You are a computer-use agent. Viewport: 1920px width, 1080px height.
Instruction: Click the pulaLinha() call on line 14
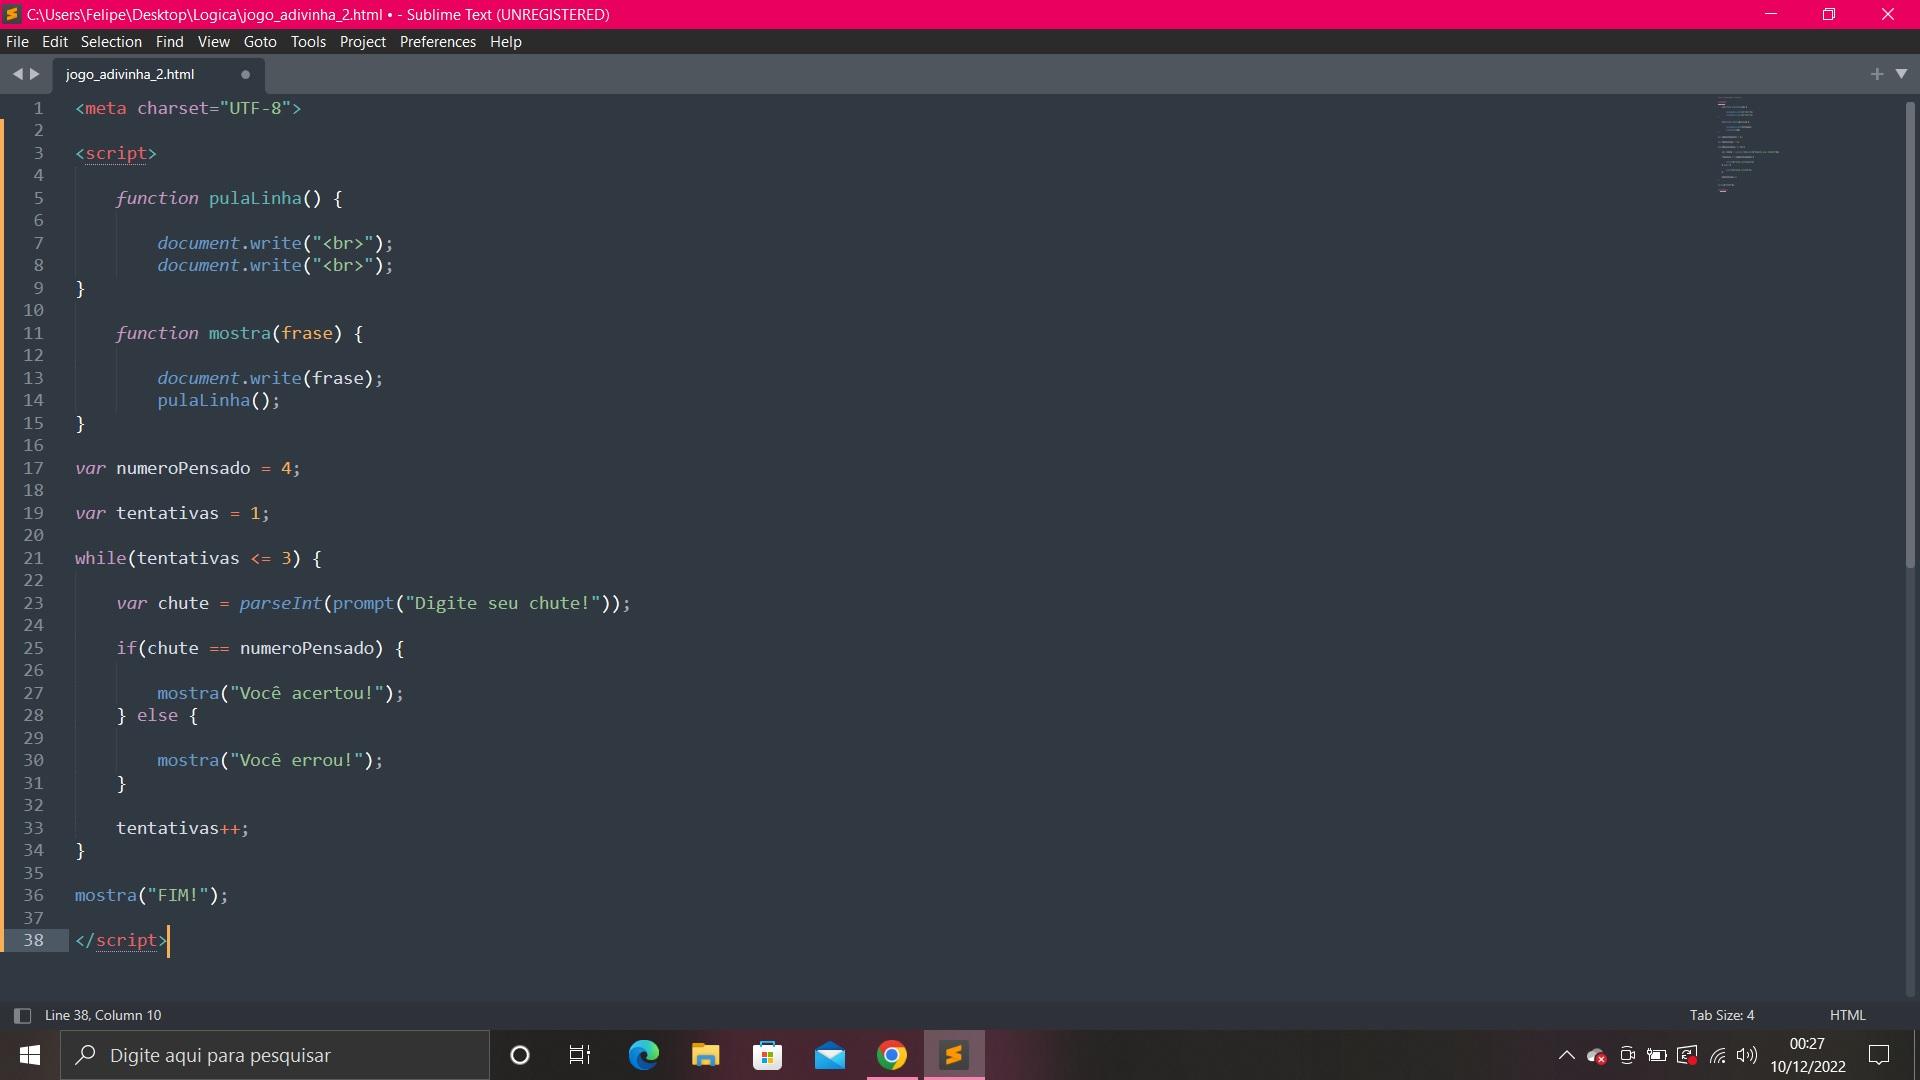(x=218, y=400)
